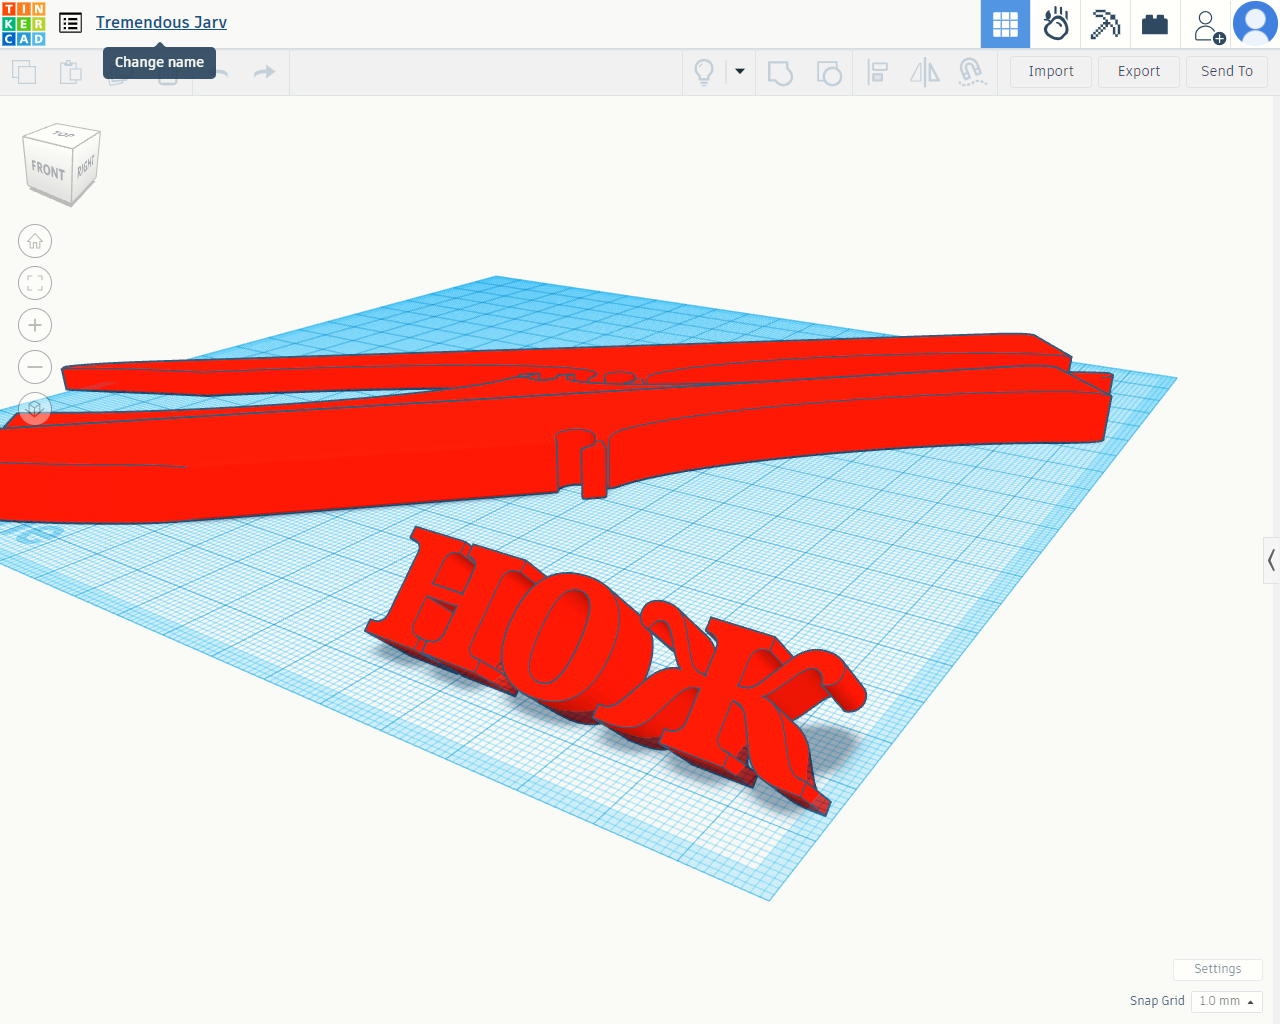Toggle the Cruise magnet tool
The height and width of the screenshot is (1024, 1280).
point(971,72)
